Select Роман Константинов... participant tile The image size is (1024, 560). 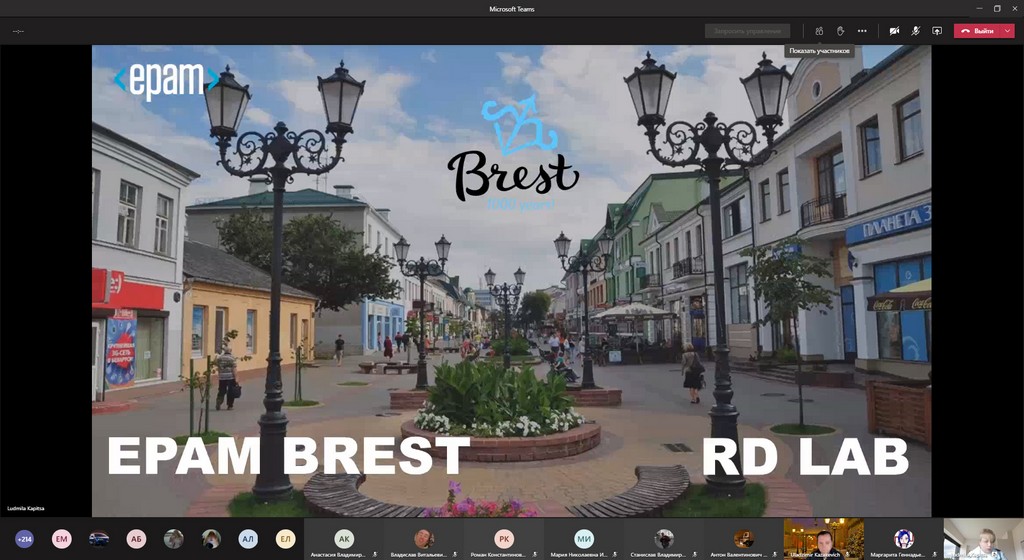tap(504, 539)
